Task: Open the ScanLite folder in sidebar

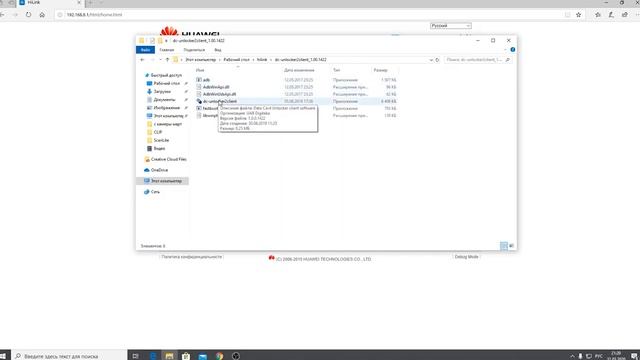Action: 161,140
